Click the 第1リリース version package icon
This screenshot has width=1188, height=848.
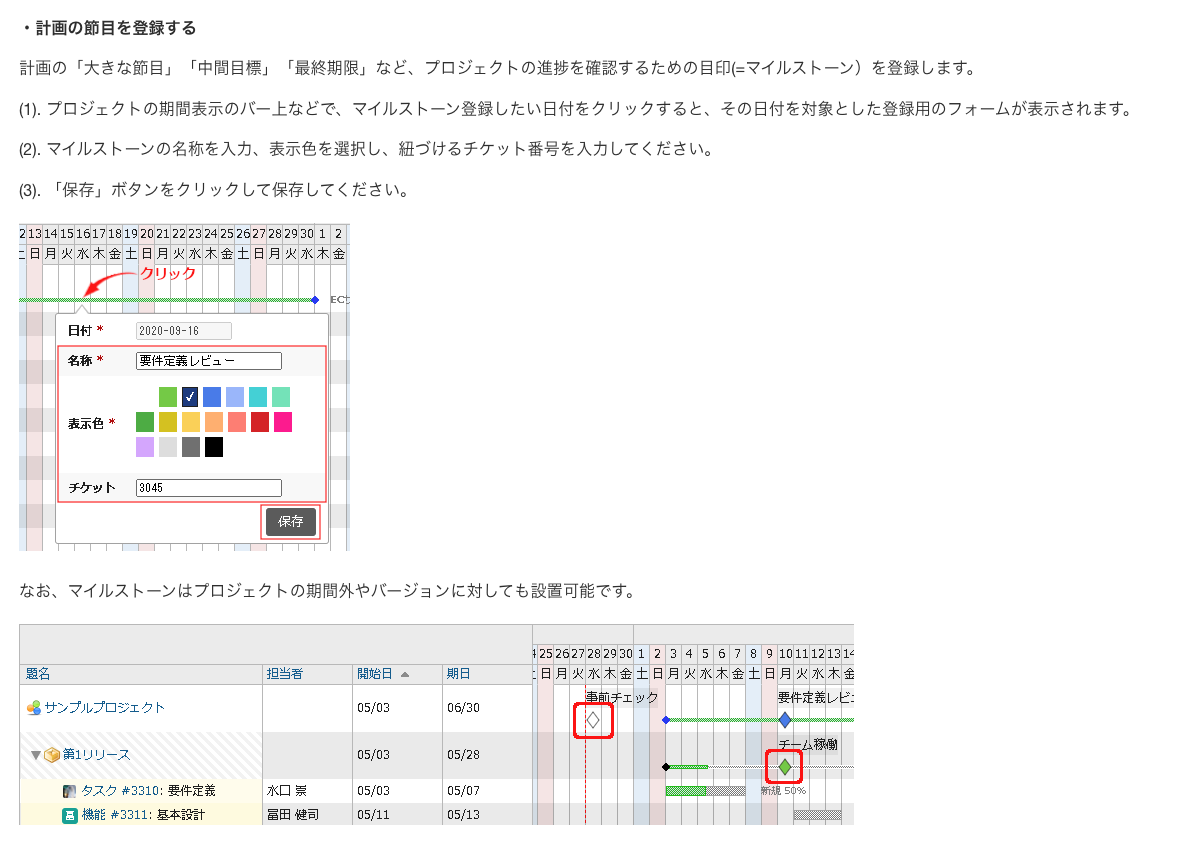coord(51,755)
